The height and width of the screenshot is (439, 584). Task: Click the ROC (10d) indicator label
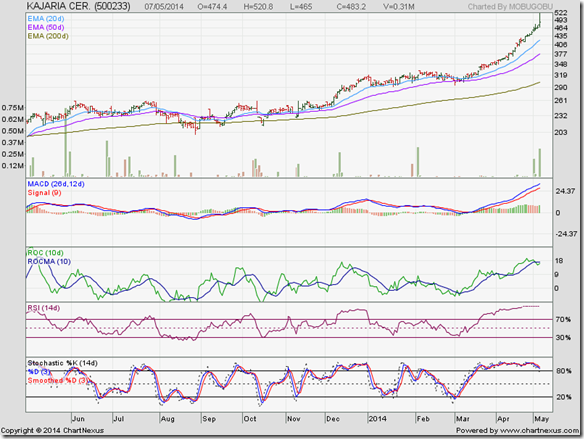point(45,253)
